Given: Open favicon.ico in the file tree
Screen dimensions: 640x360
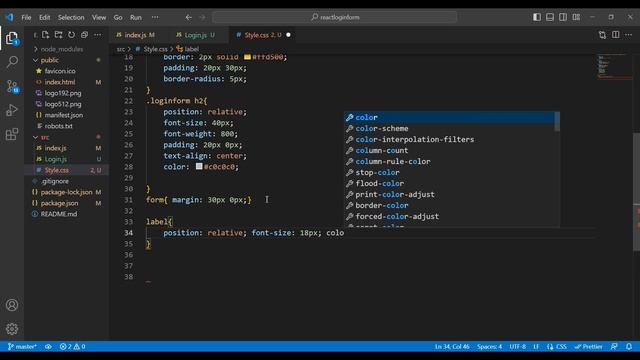Looking at the screenshot, I should tap(60, 71).
